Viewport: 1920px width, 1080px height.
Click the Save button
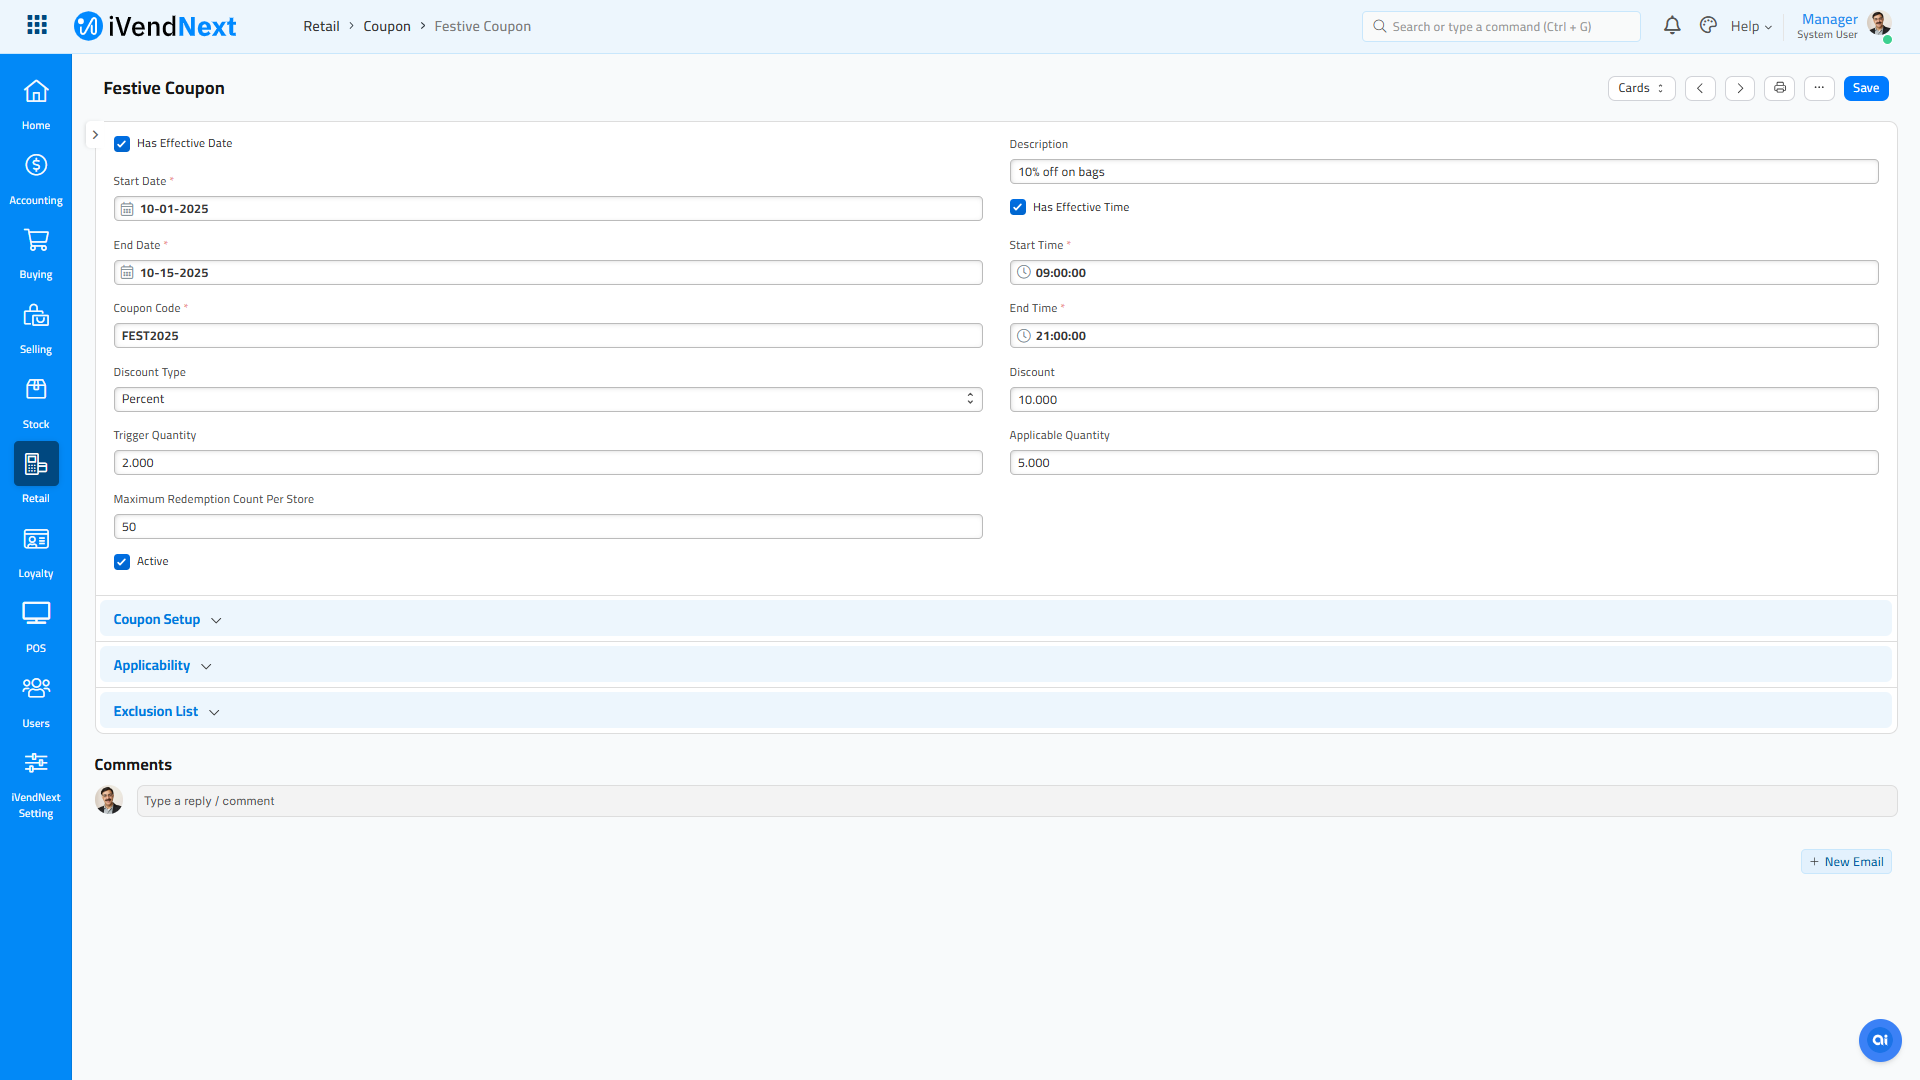pos(1865,88)
